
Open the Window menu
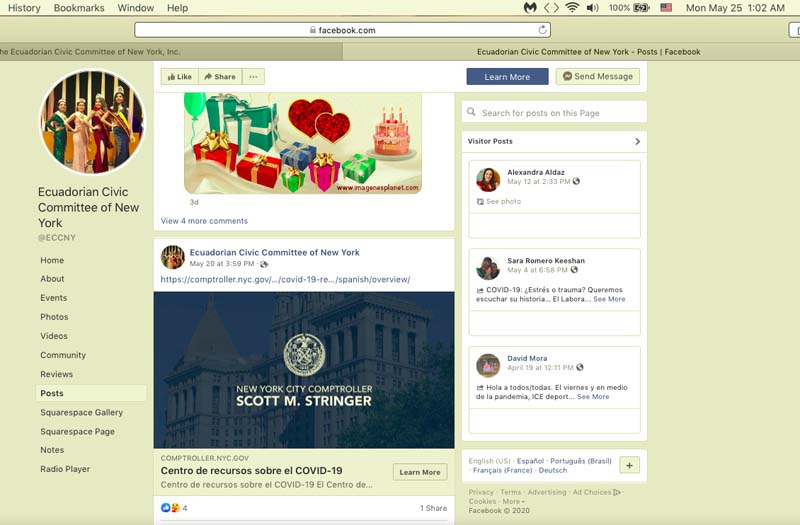coord(135,8)
